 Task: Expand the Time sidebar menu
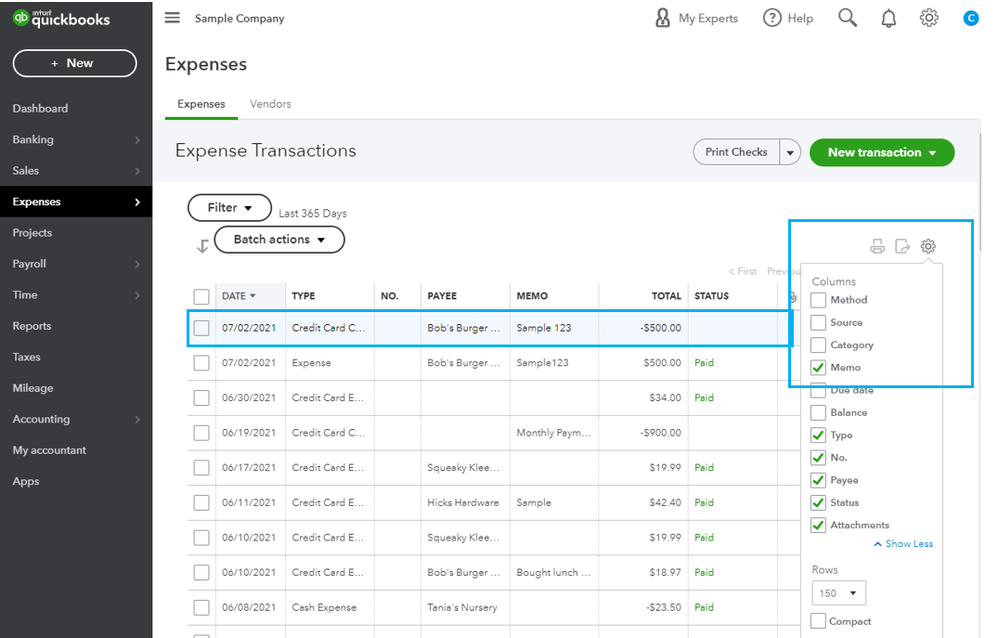[x=76, y=295]
